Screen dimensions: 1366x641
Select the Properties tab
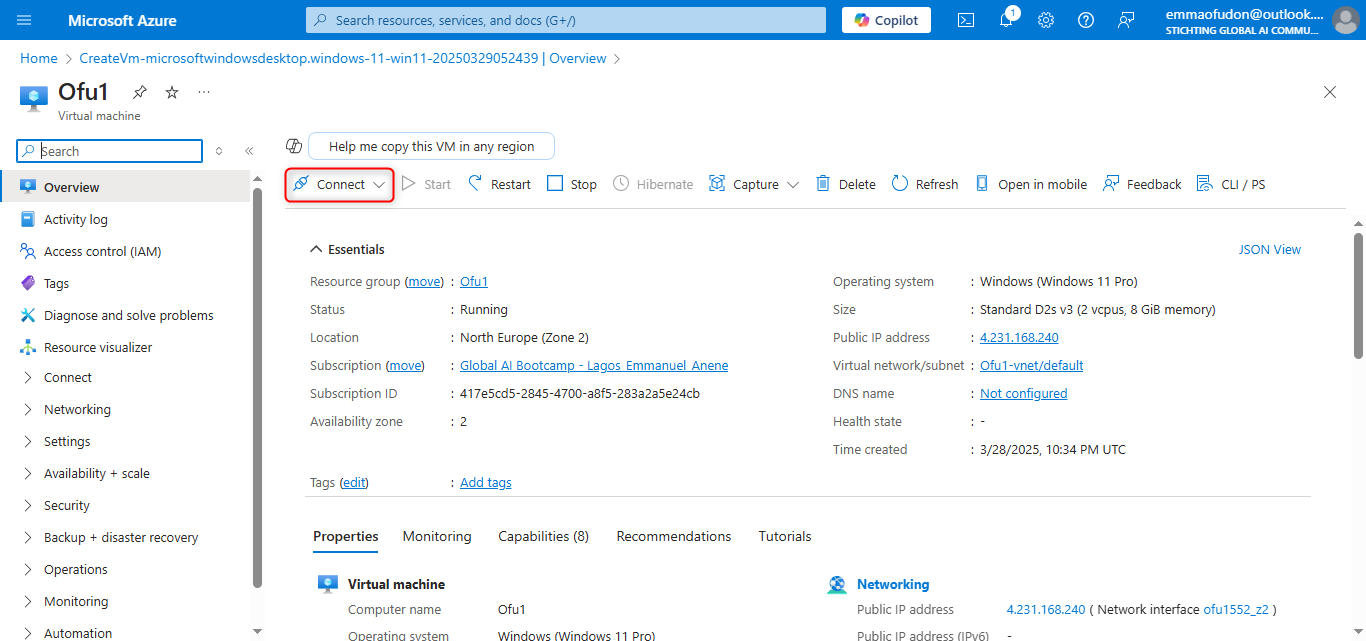(x=346, y=536)
